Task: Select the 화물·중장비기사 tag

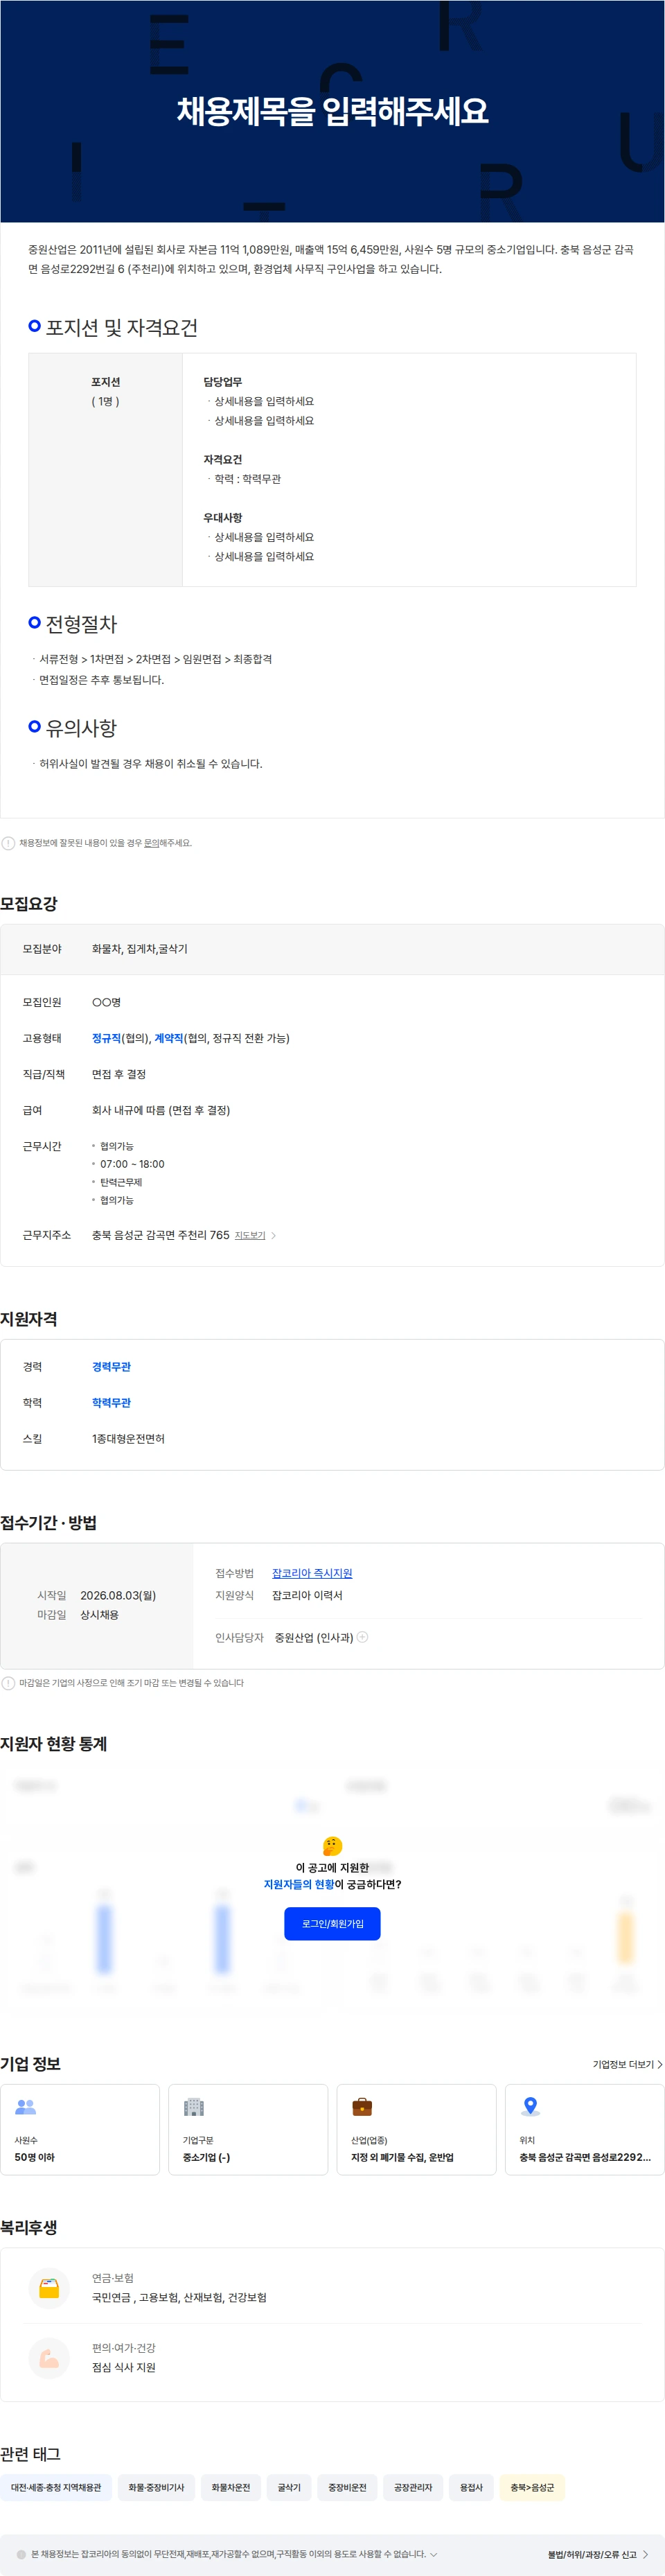Action: coord(156,2487)
